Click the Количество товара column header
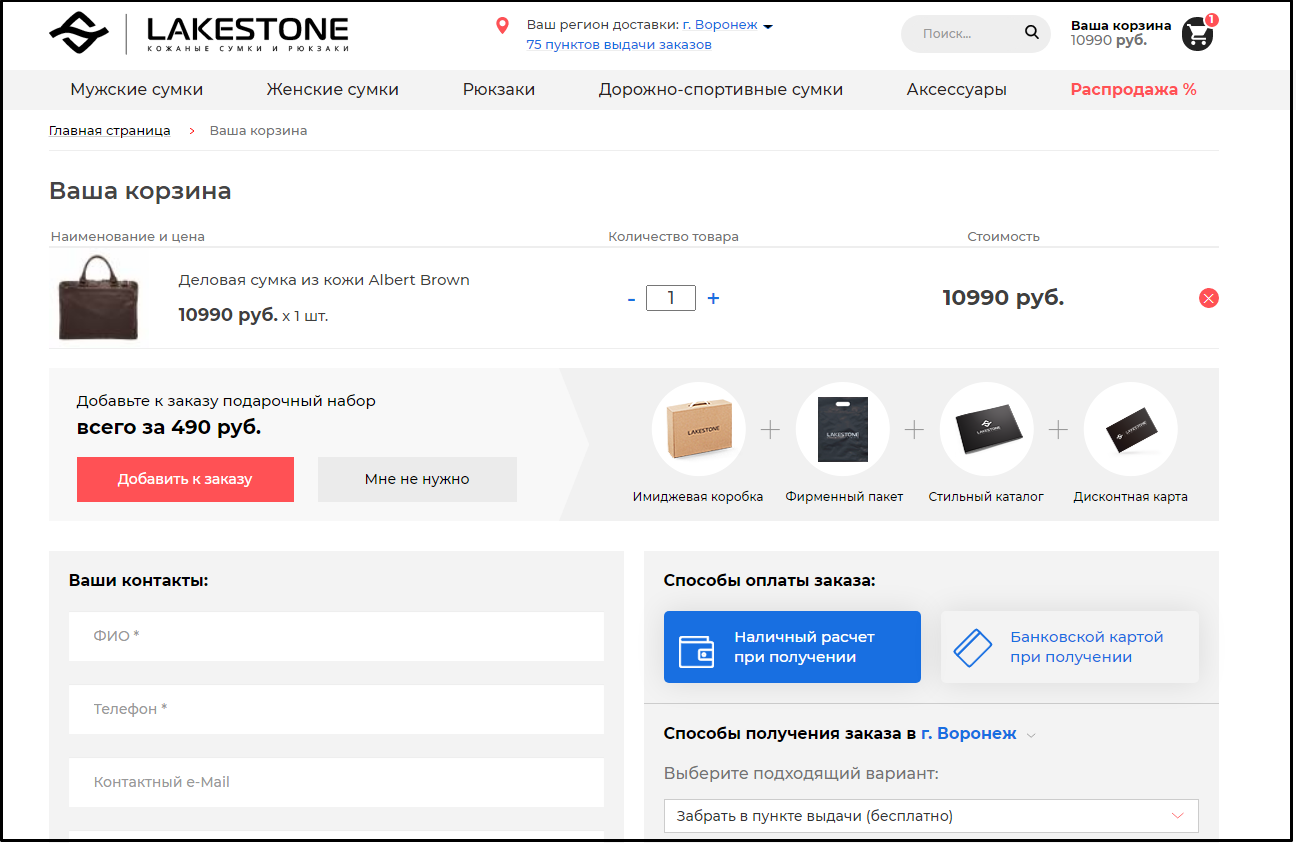Image resolution: width=1296 pixels, height=843 pixels. [x=673, y=237]
